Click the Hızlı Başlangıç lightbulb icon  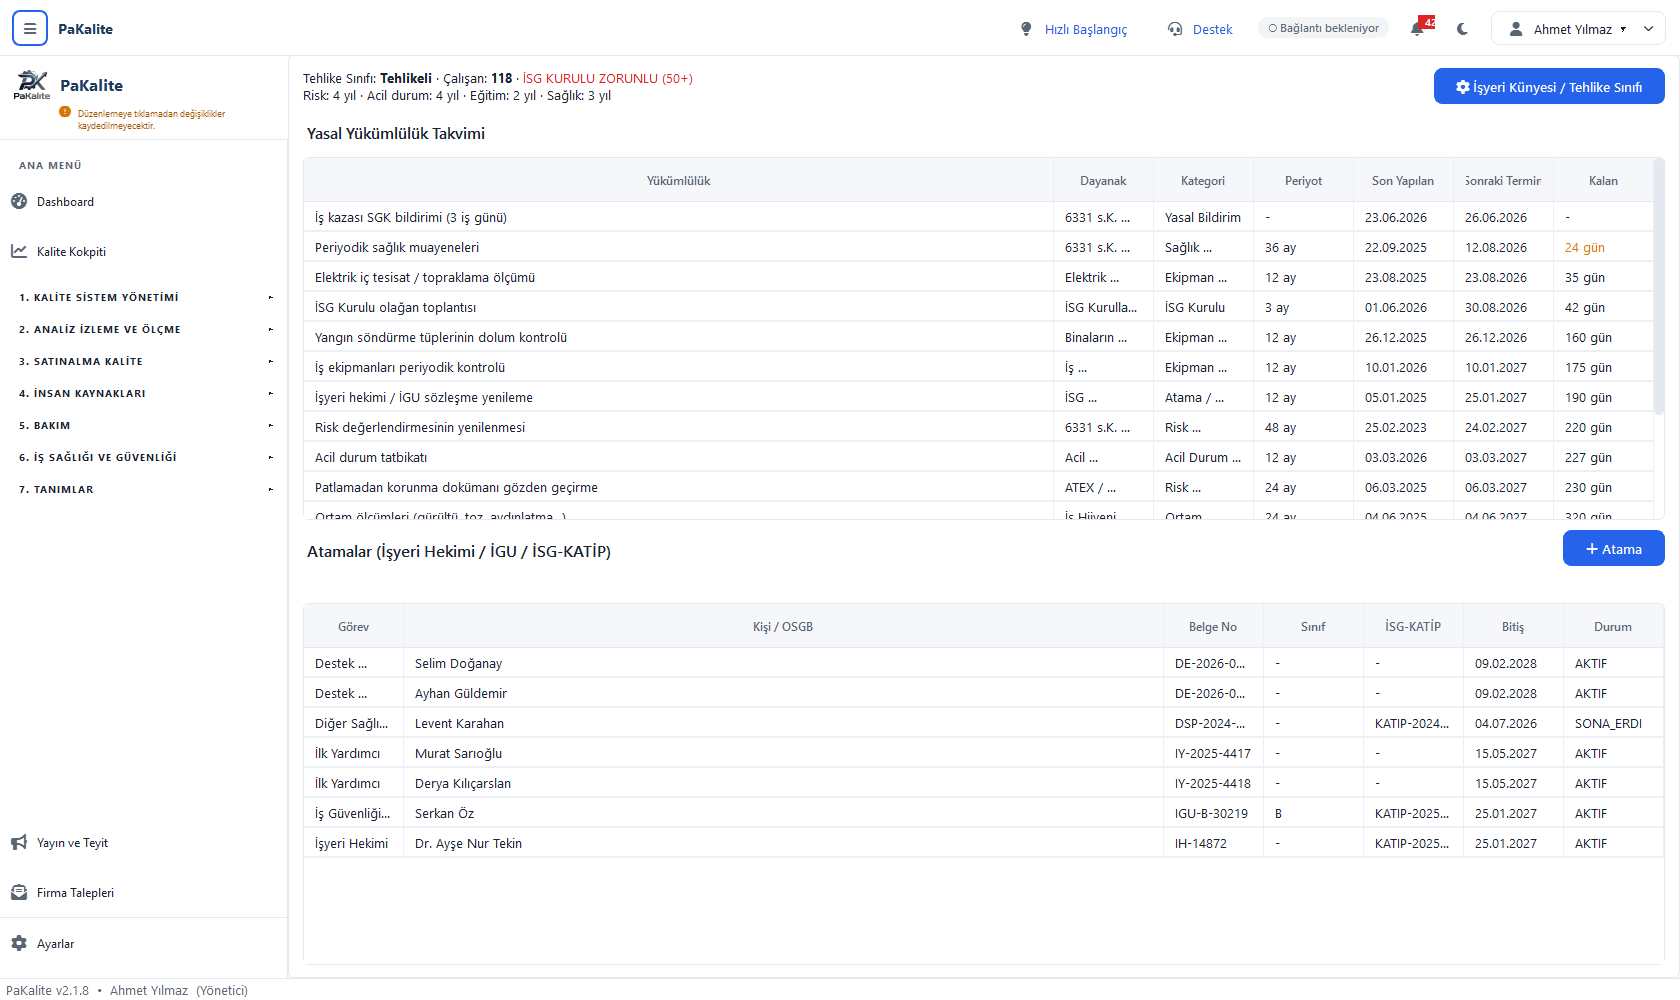pyautogui.click(x=1026, y=29)
